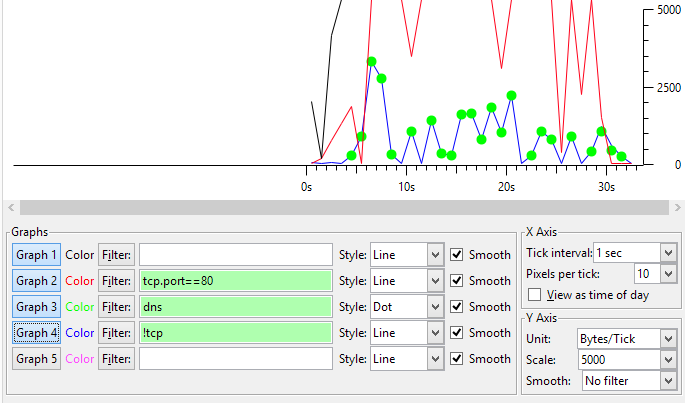Enable the Graph 5 button
The image size is (685, 403).
pos(36,359)
